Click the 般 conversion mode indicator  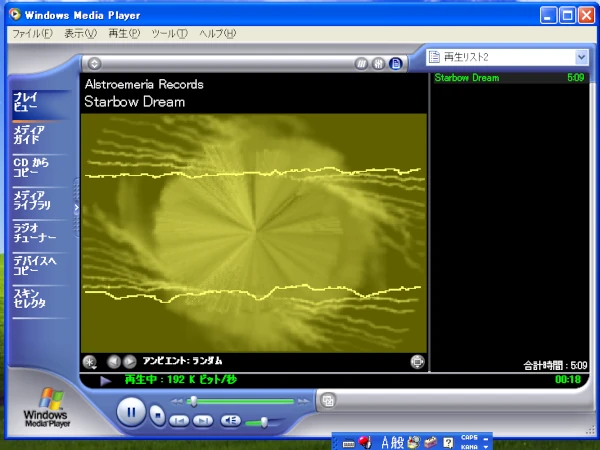tap(397, 443)
